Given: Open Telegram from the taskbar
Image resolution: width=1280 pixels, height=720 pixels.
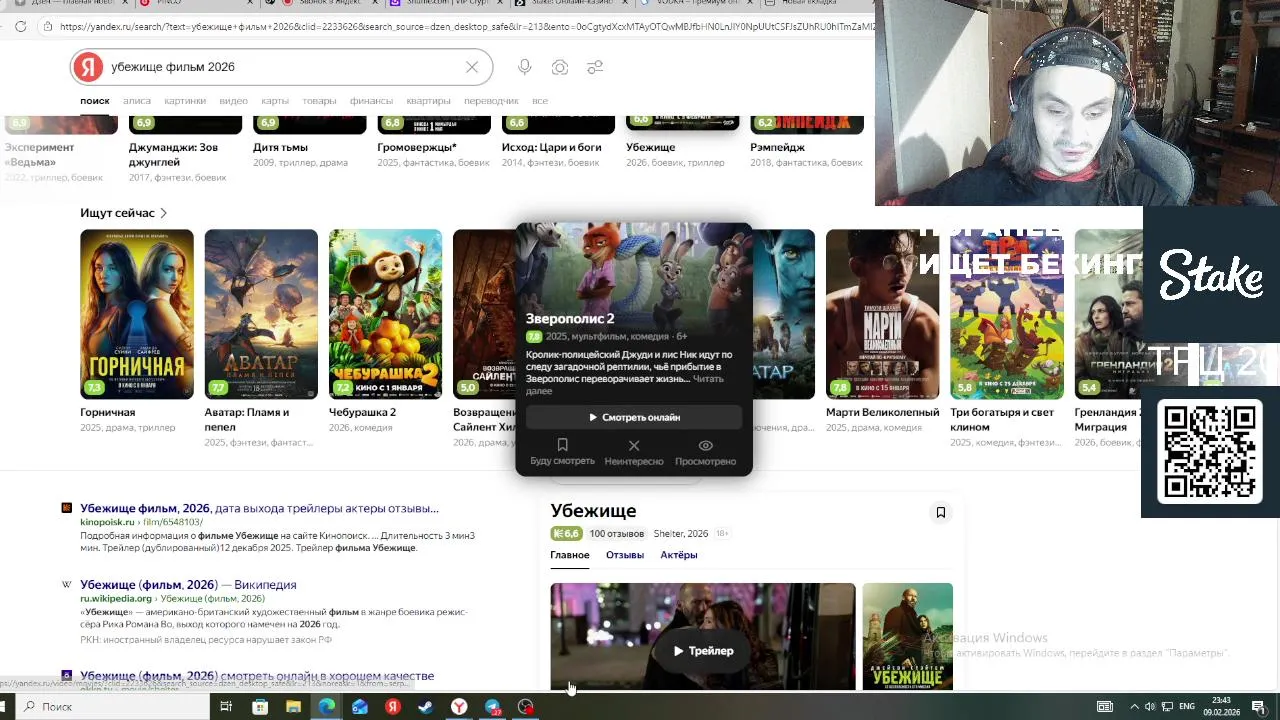Looking at the screenshot, I should [493, 707].
